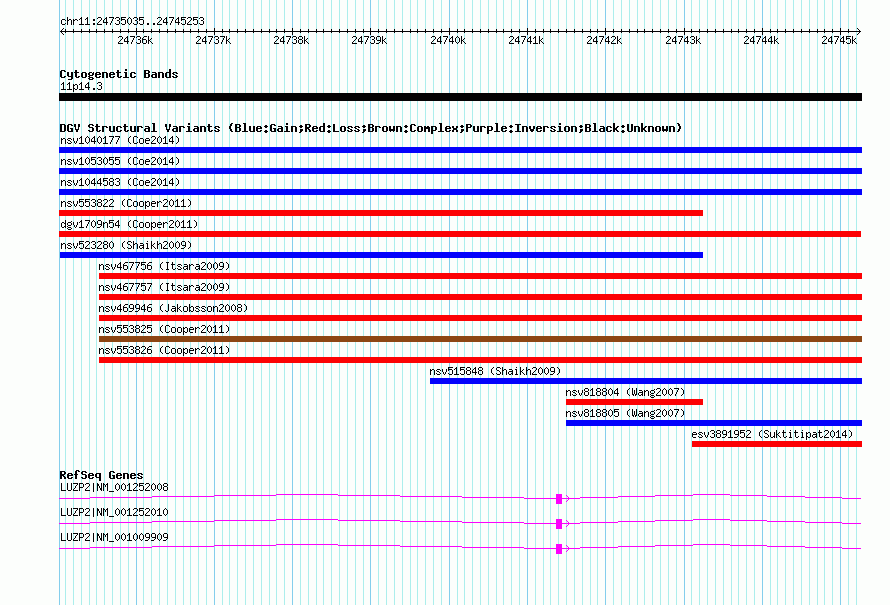Image resolution: width=890 pixels, height=605 pixels.
Task: Click the blue bar under nsv1040177
Action: pos(460,150)
